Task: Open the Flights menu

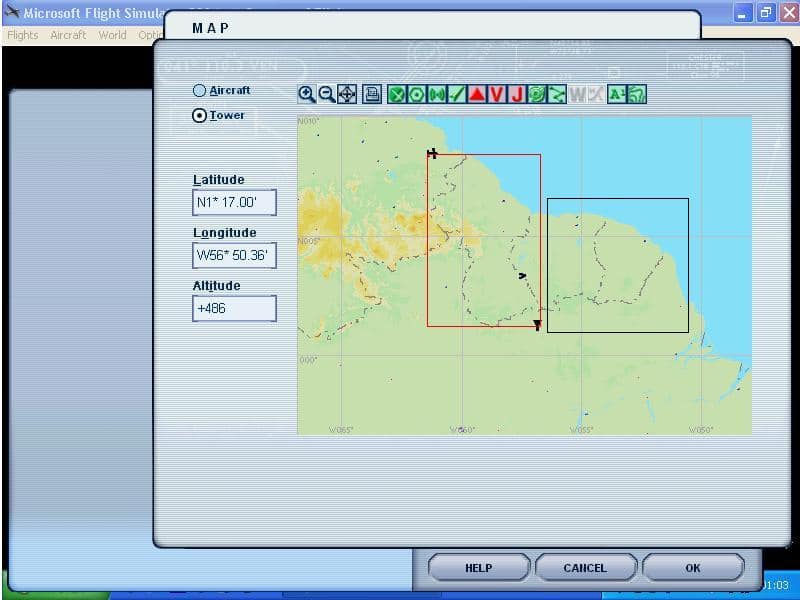Action: [22, 35]
